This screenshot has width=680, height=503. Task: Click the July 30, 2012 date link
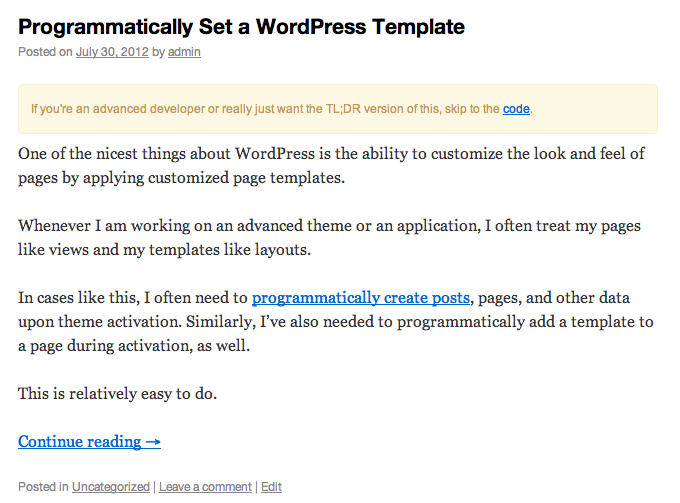(112, 52)
